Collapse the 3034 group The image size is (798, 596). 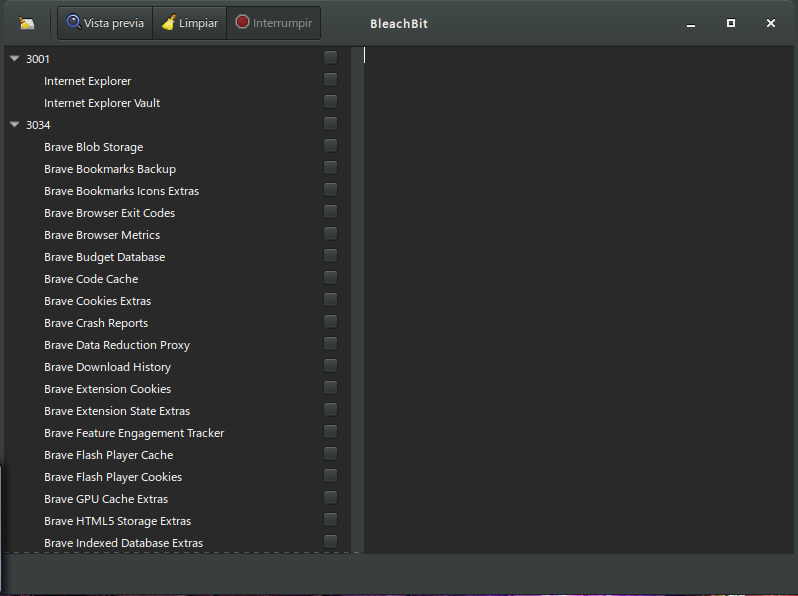tap(15, 125)
